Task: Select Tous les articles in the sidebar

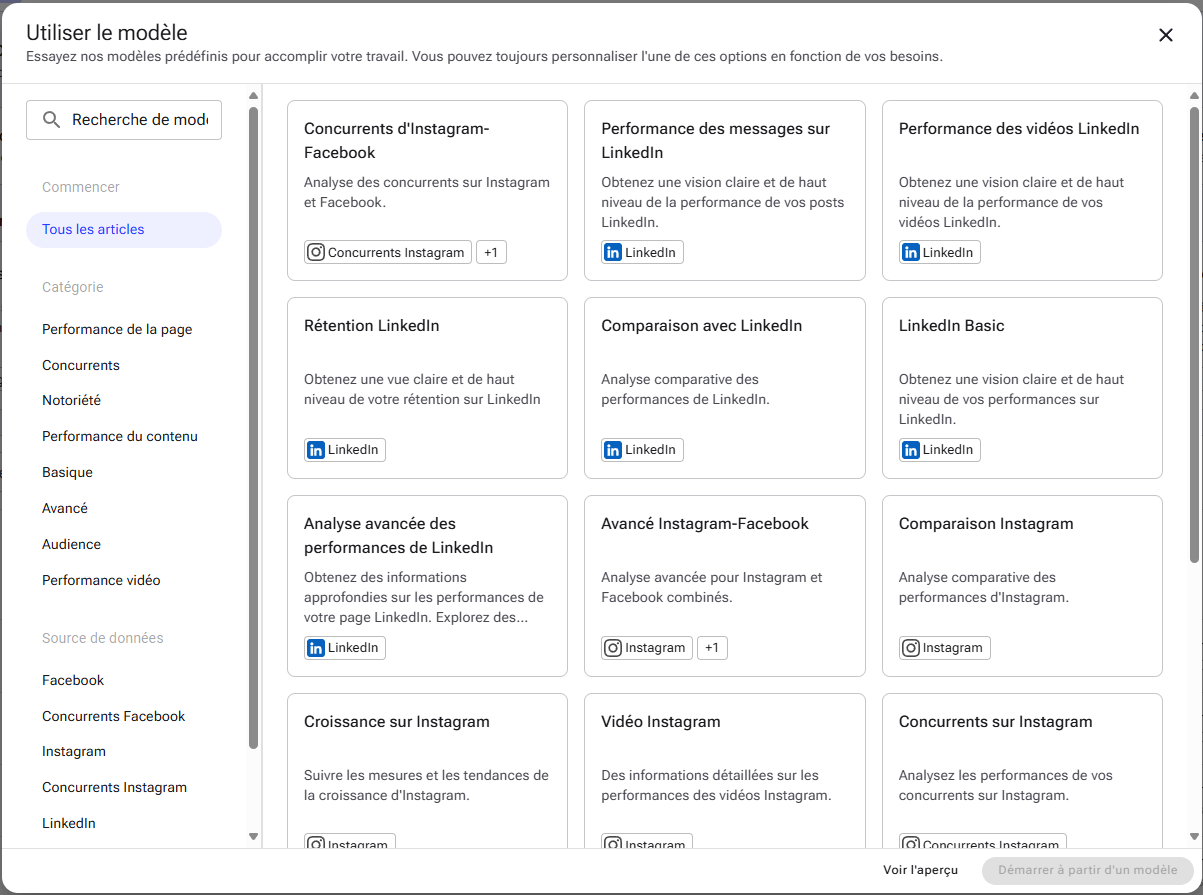Action: click(124, 230)
